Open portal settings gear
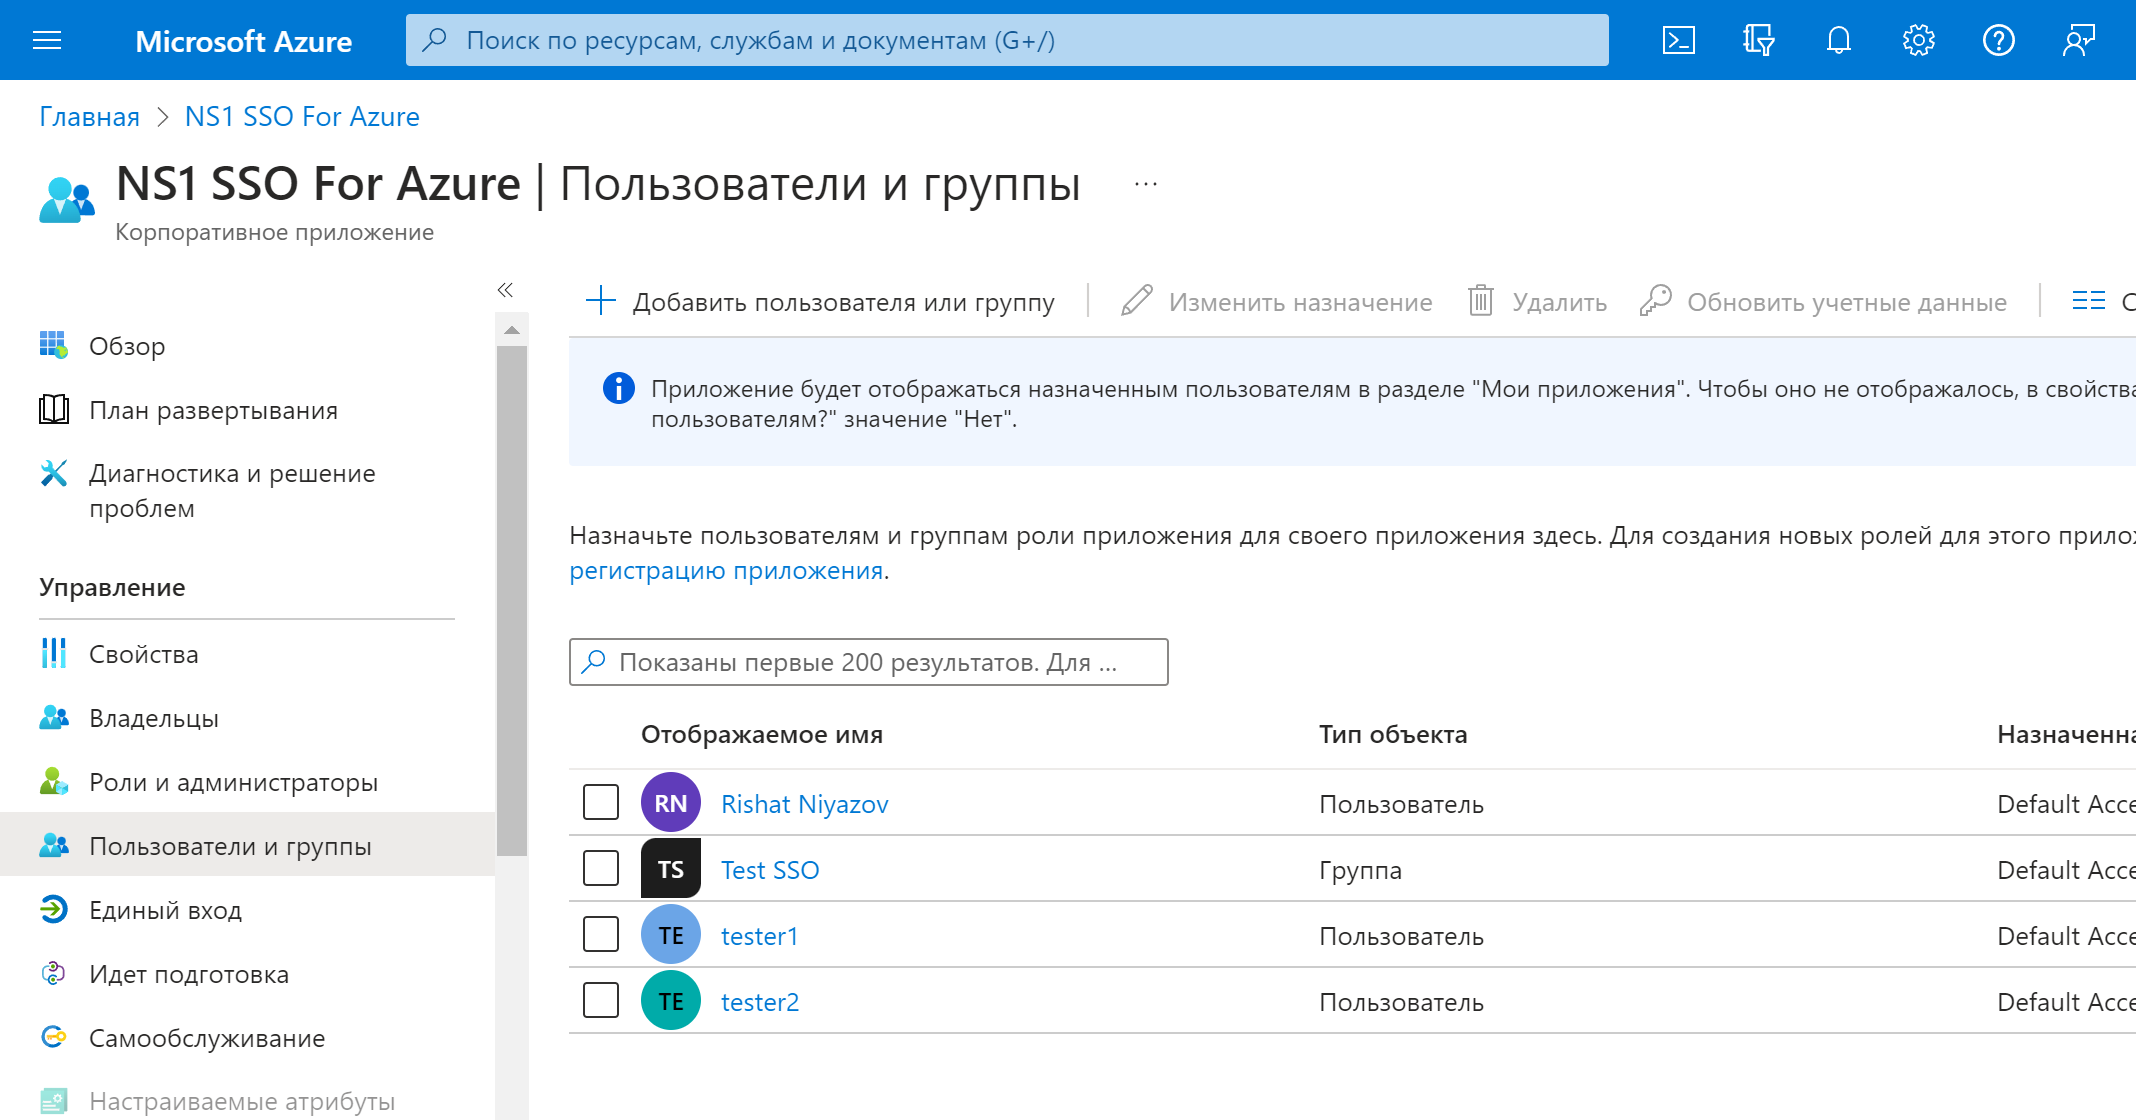Image resolution: width=2136 pixels, height=1120 pixels. click(1918, 40)
